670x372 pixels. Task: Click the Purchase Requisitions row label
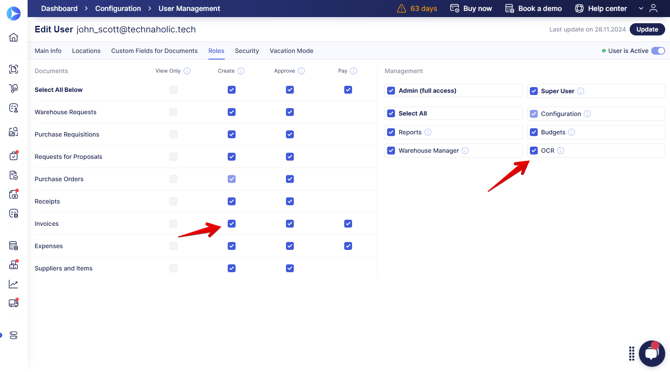[67, 135]
